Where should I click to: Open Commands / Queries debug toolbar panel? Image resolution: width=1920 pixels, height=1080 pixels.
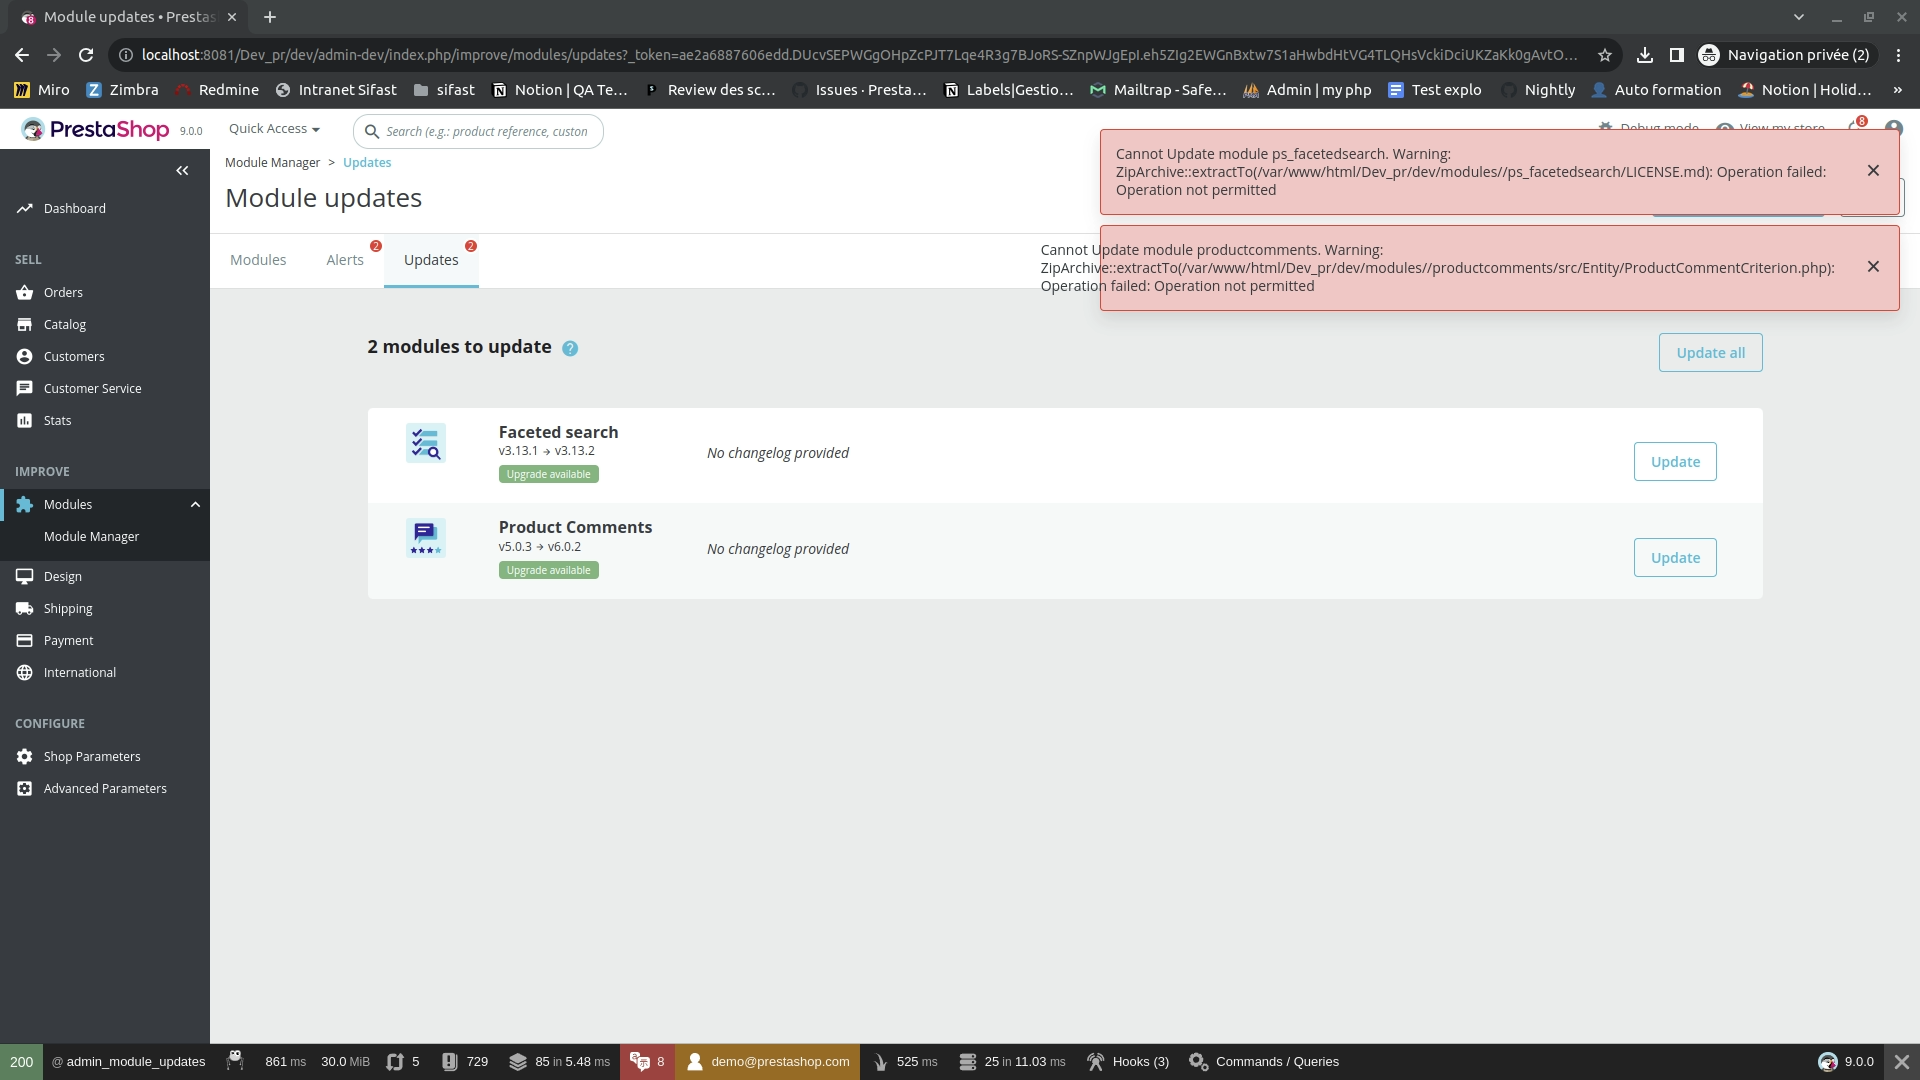coord(1264,1062)
